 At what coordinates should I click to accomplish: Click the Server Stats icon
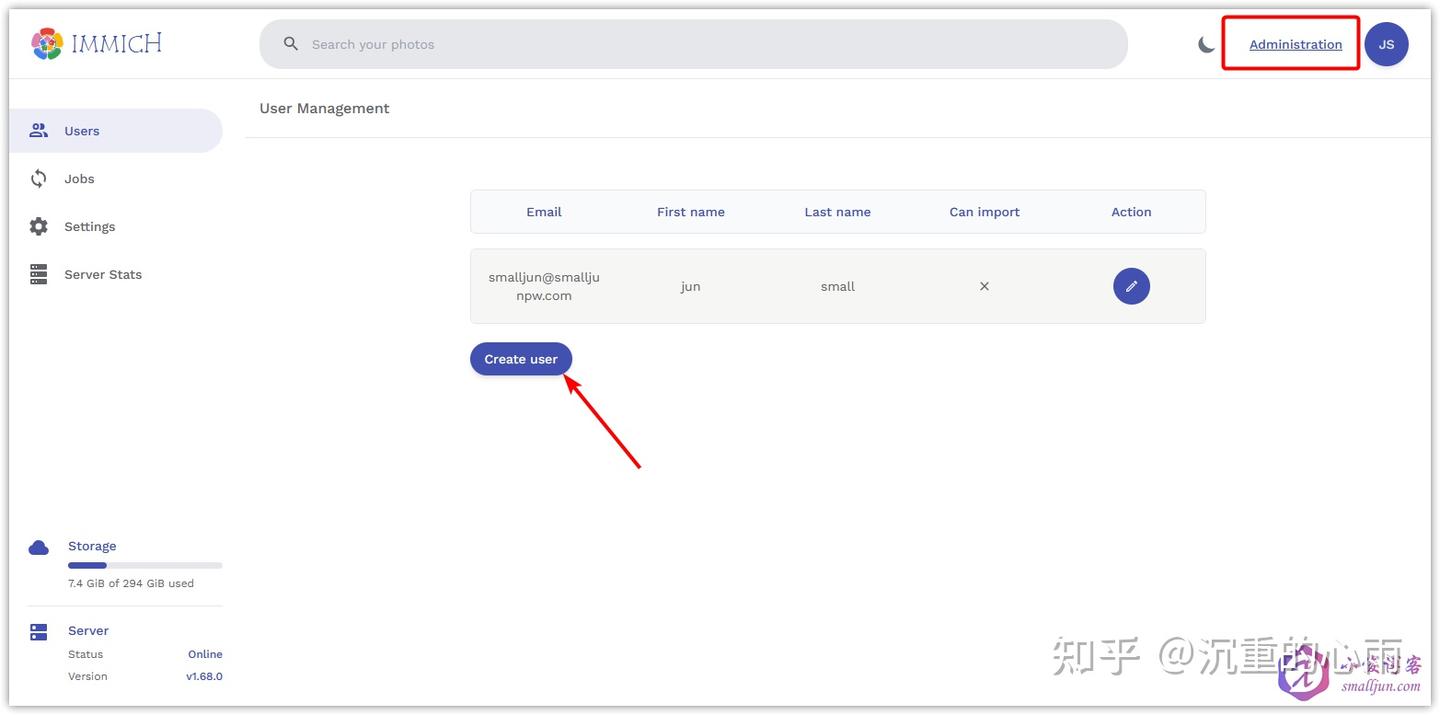39,274
